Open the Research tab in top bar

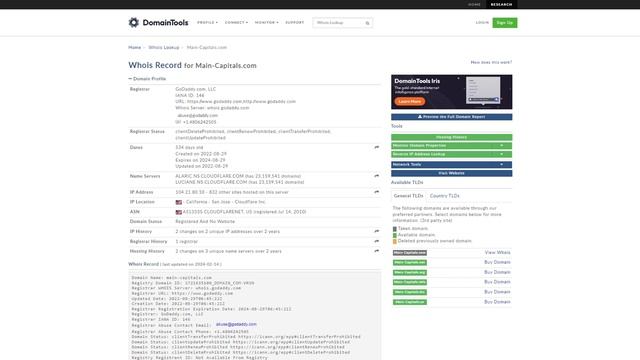point(501,4)
